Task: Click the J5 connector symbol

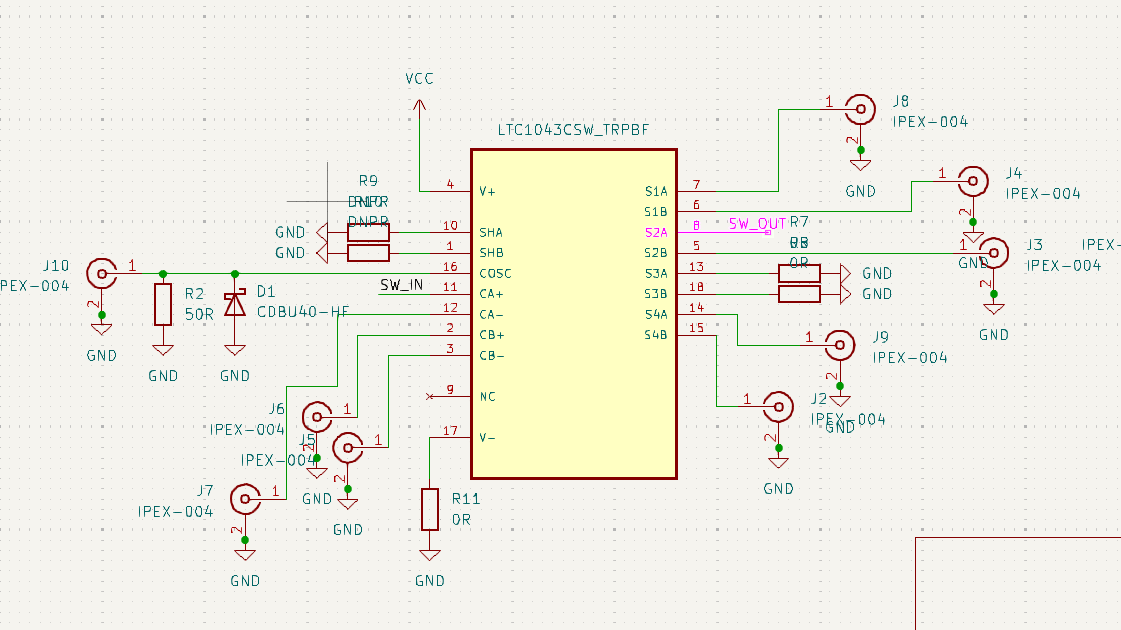Action: coord(348,447)
